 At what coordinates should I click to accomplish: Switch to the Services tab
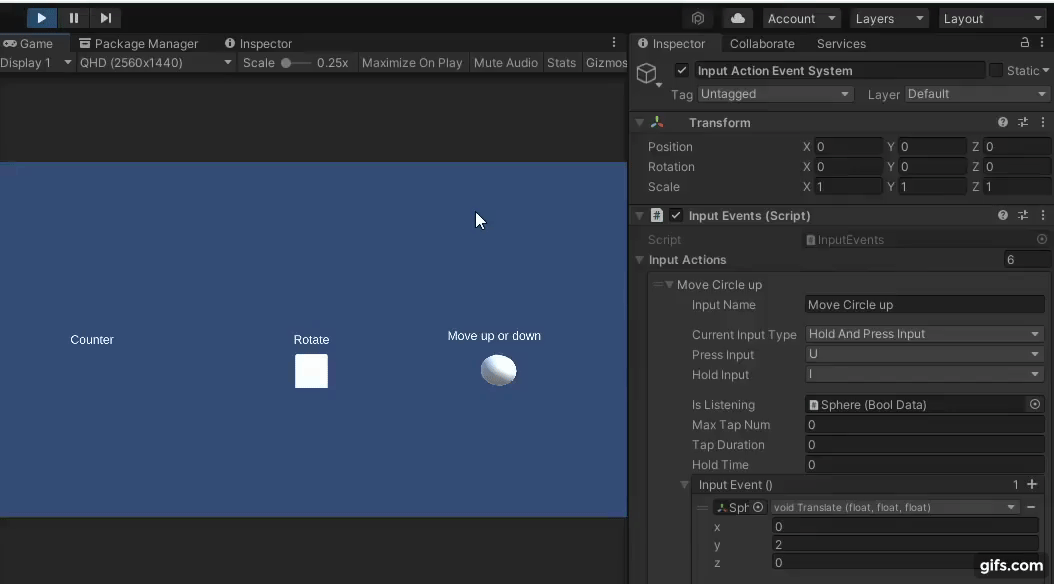(x=841, y=43)
